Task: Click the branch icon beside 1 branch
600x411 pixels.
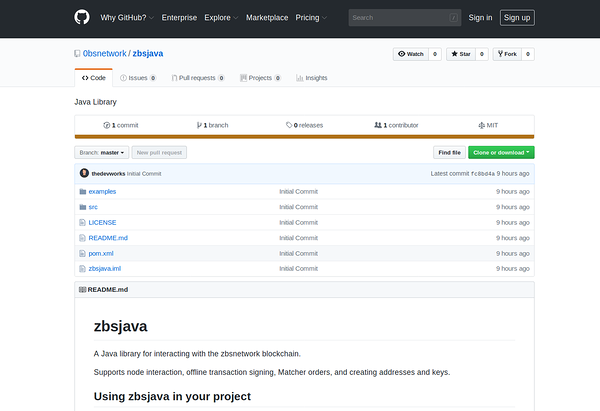Action: pyautogui.click(x=199, y=125)
